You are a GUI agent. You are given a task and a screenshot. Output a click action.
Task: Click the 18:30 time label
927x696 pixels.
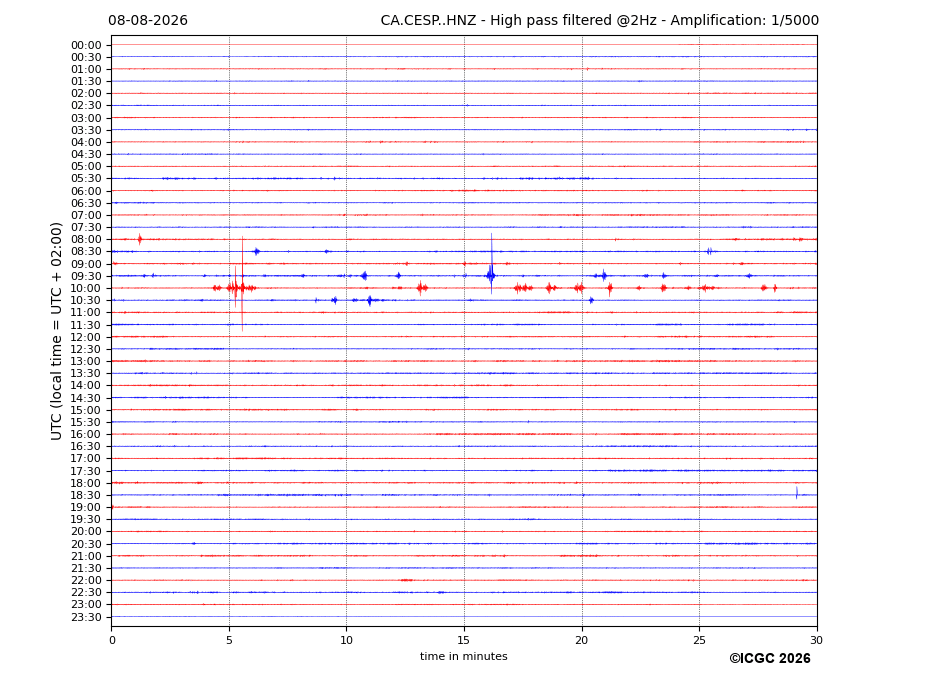[x=86, y=496]
